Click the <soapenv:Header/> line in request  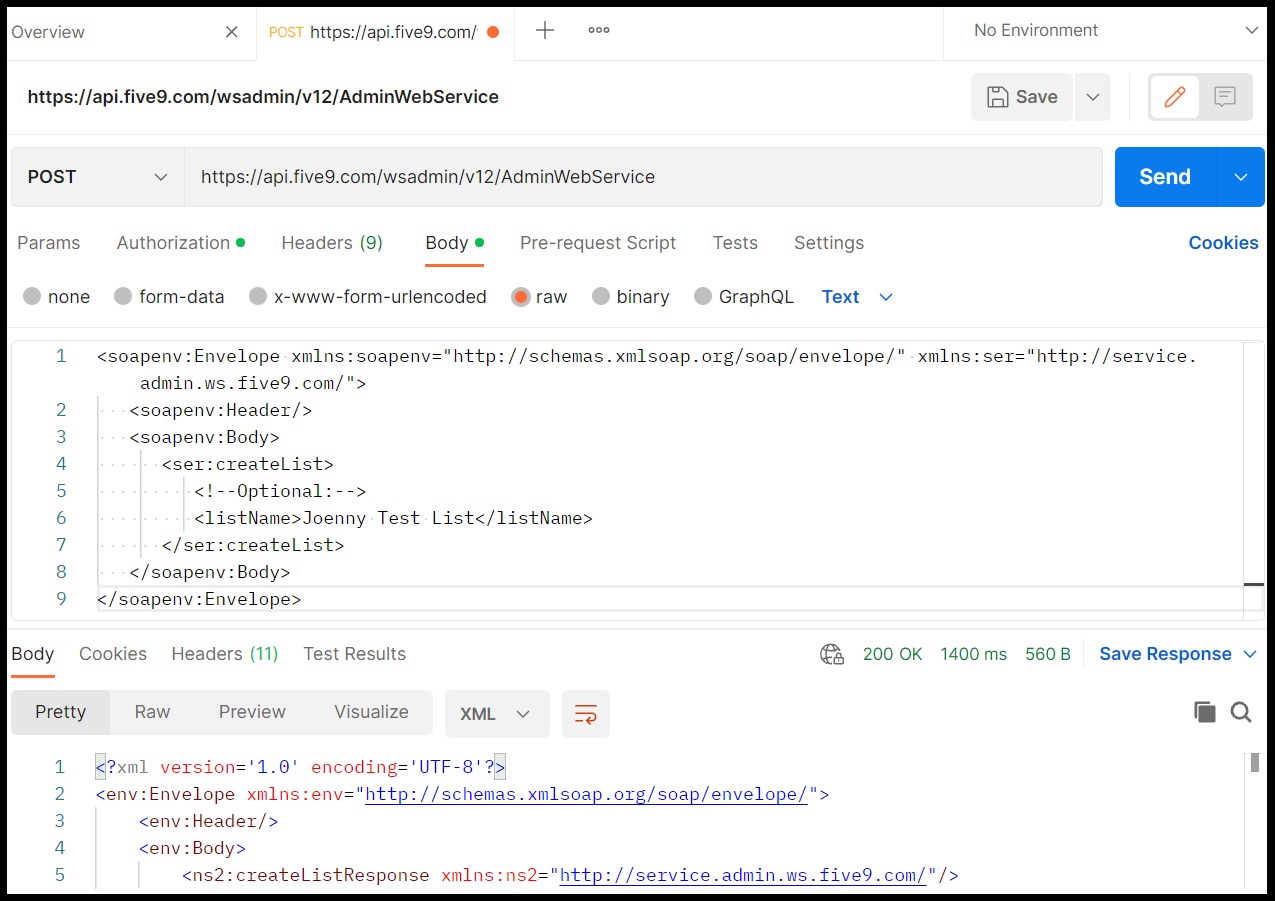[221, 410]
